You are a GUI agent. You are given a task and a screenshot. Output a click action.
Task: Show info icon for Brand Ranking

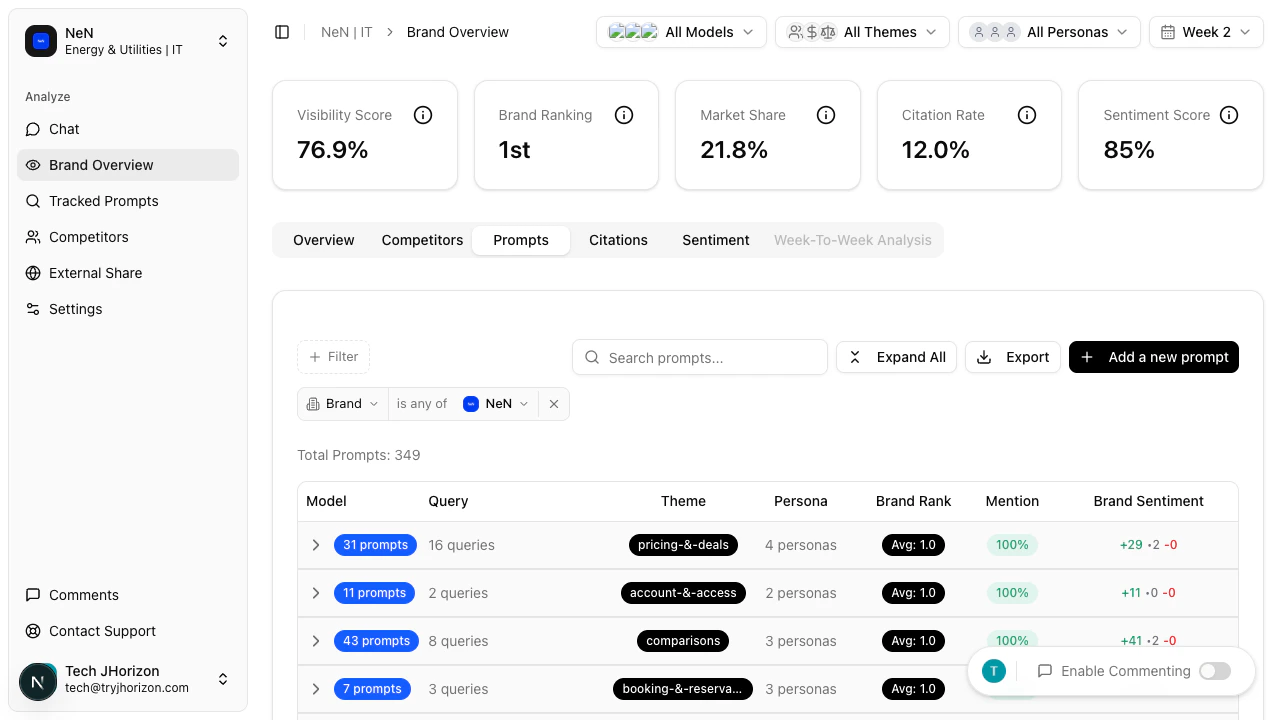pyautogui.click(x=624, y=115)
